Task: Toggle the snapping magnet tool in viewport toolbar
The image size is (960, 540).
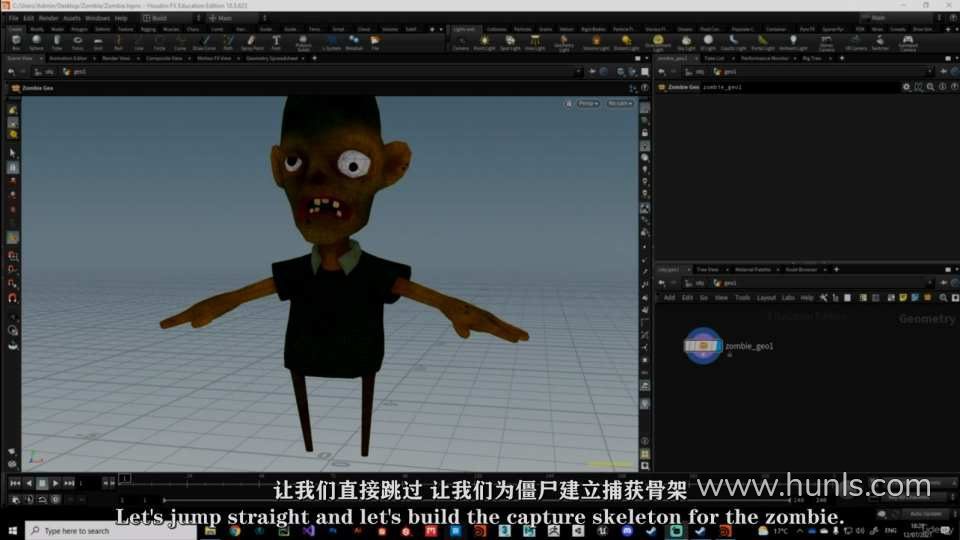Action: (x=13, y=298)
